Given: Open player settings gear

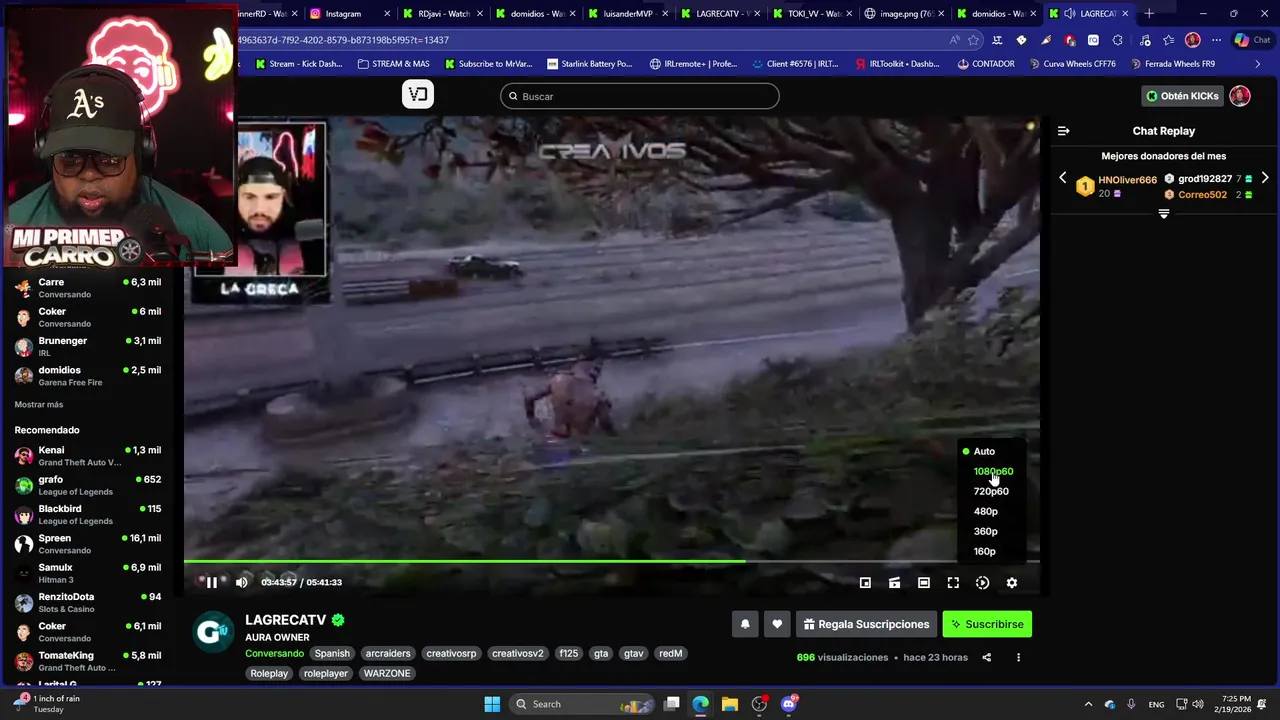Looking at the screenshot, I should point(1011,583).
